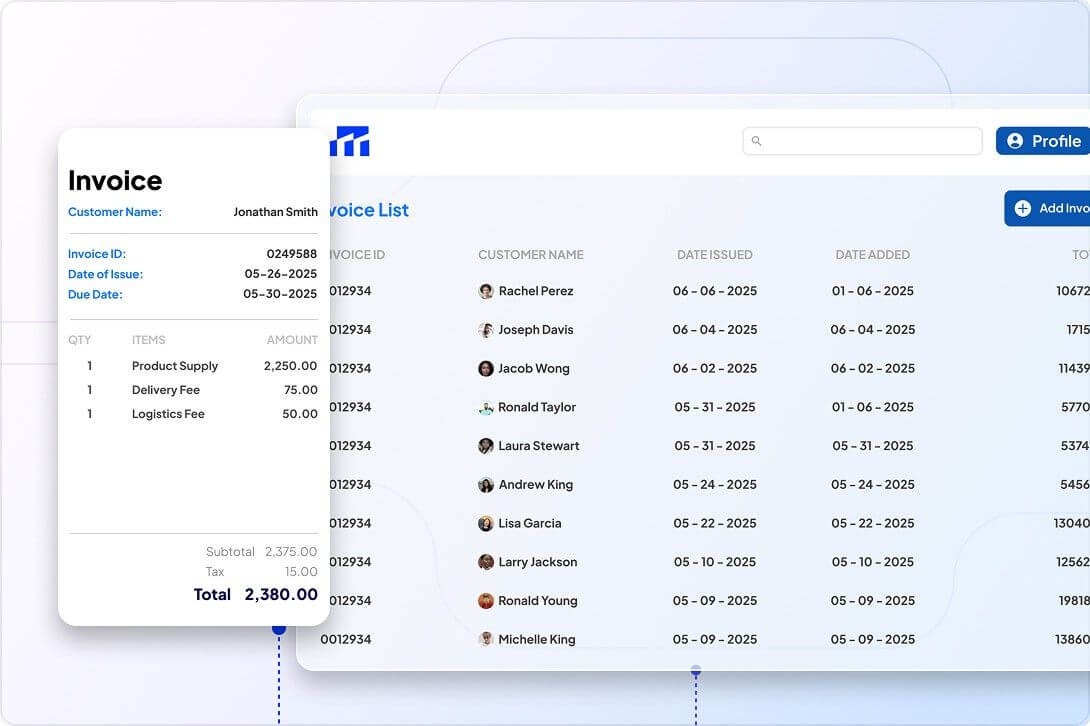Select customer name Rachel Perez
Screen dimensions: 1090x726
536,291
